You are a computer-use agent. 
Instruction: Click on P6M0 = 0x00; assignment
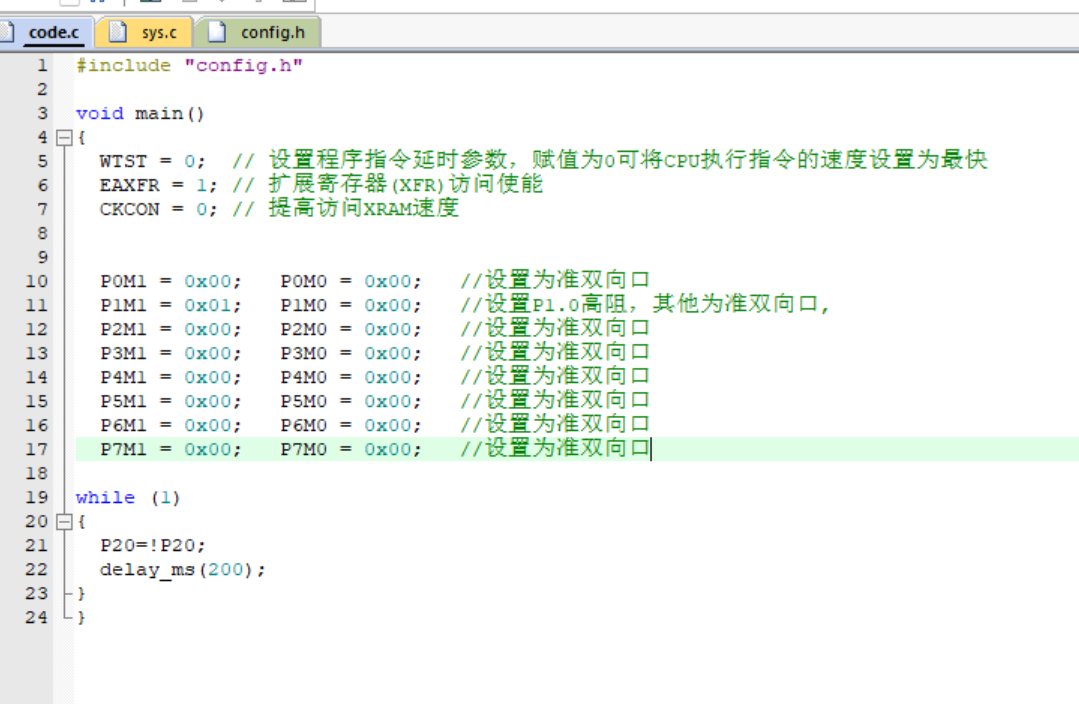(351, 425)
